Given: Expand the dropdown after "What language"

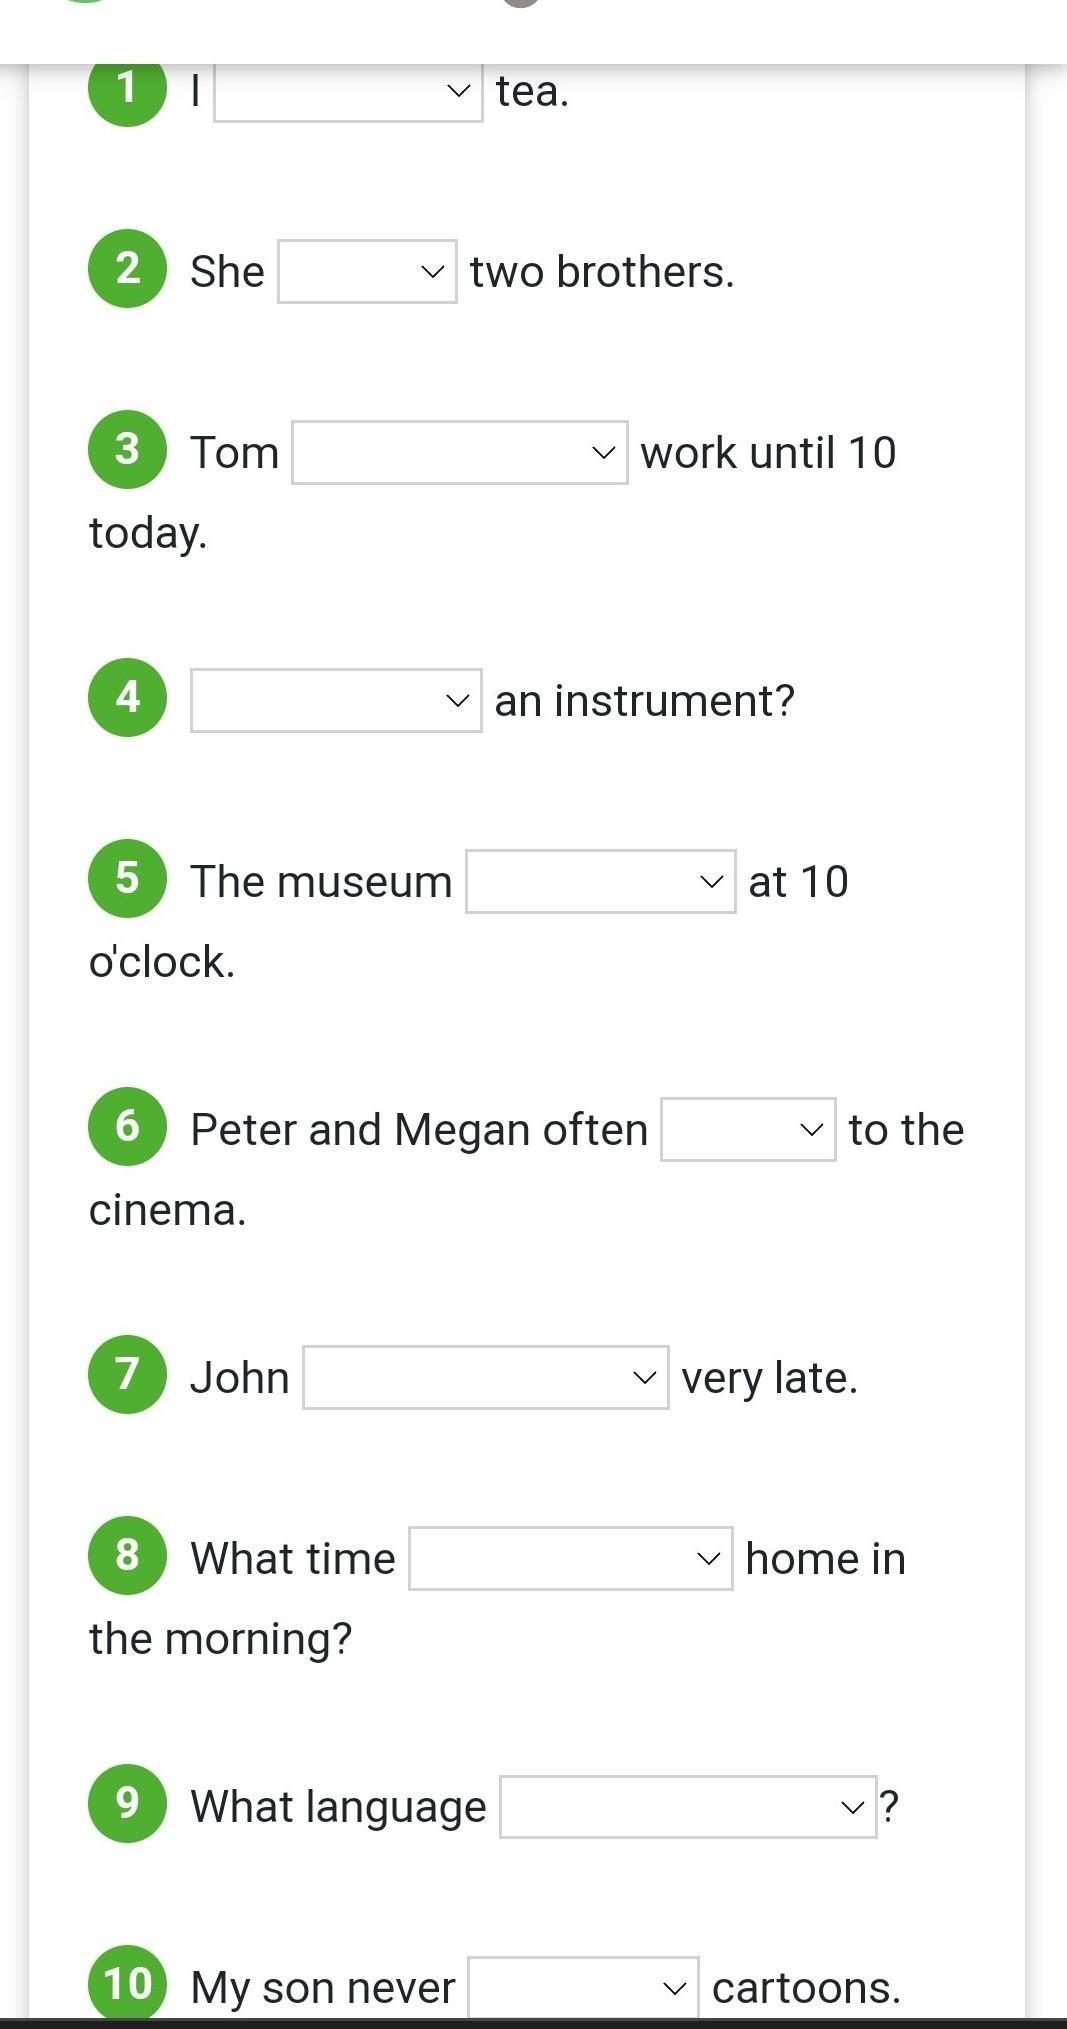Looking at the screenshot, I should click(688, 1807).
